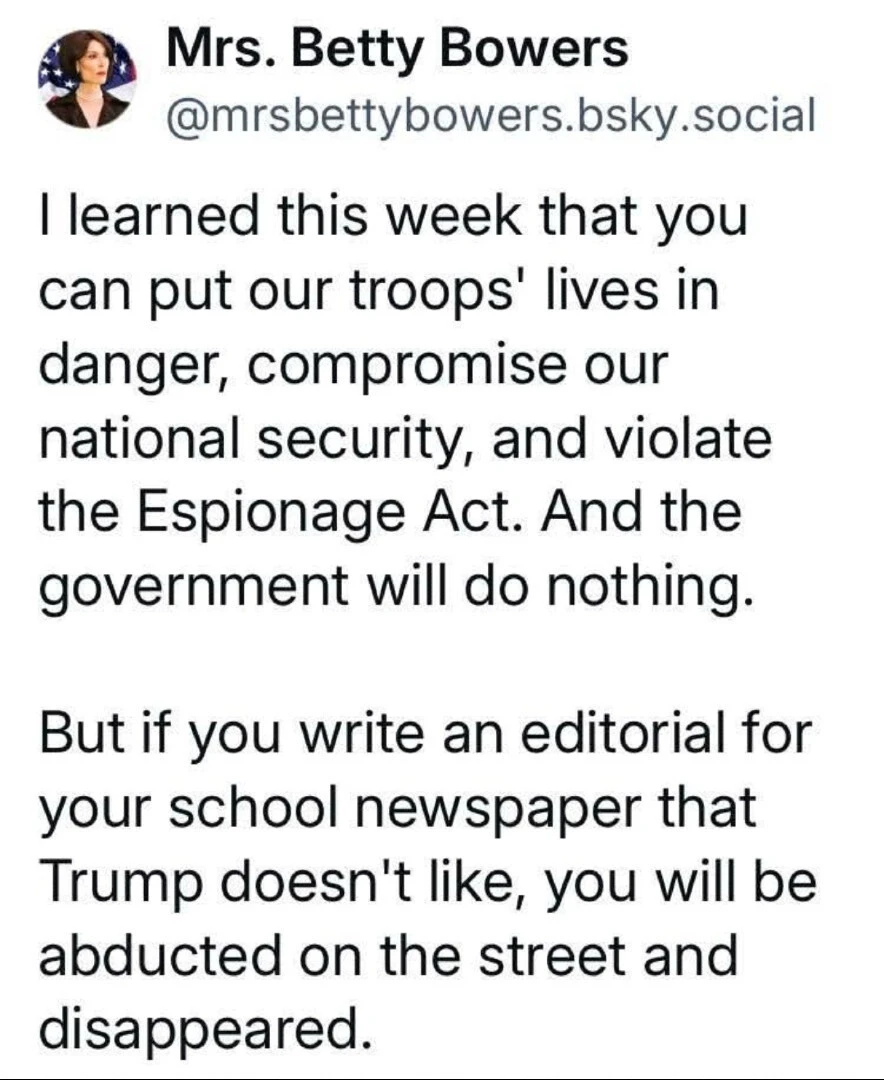Viewport: 884px width, 1080px height.
Task: Click the word 'school' in the second paragraph
Action: click(x=254, y=807)
